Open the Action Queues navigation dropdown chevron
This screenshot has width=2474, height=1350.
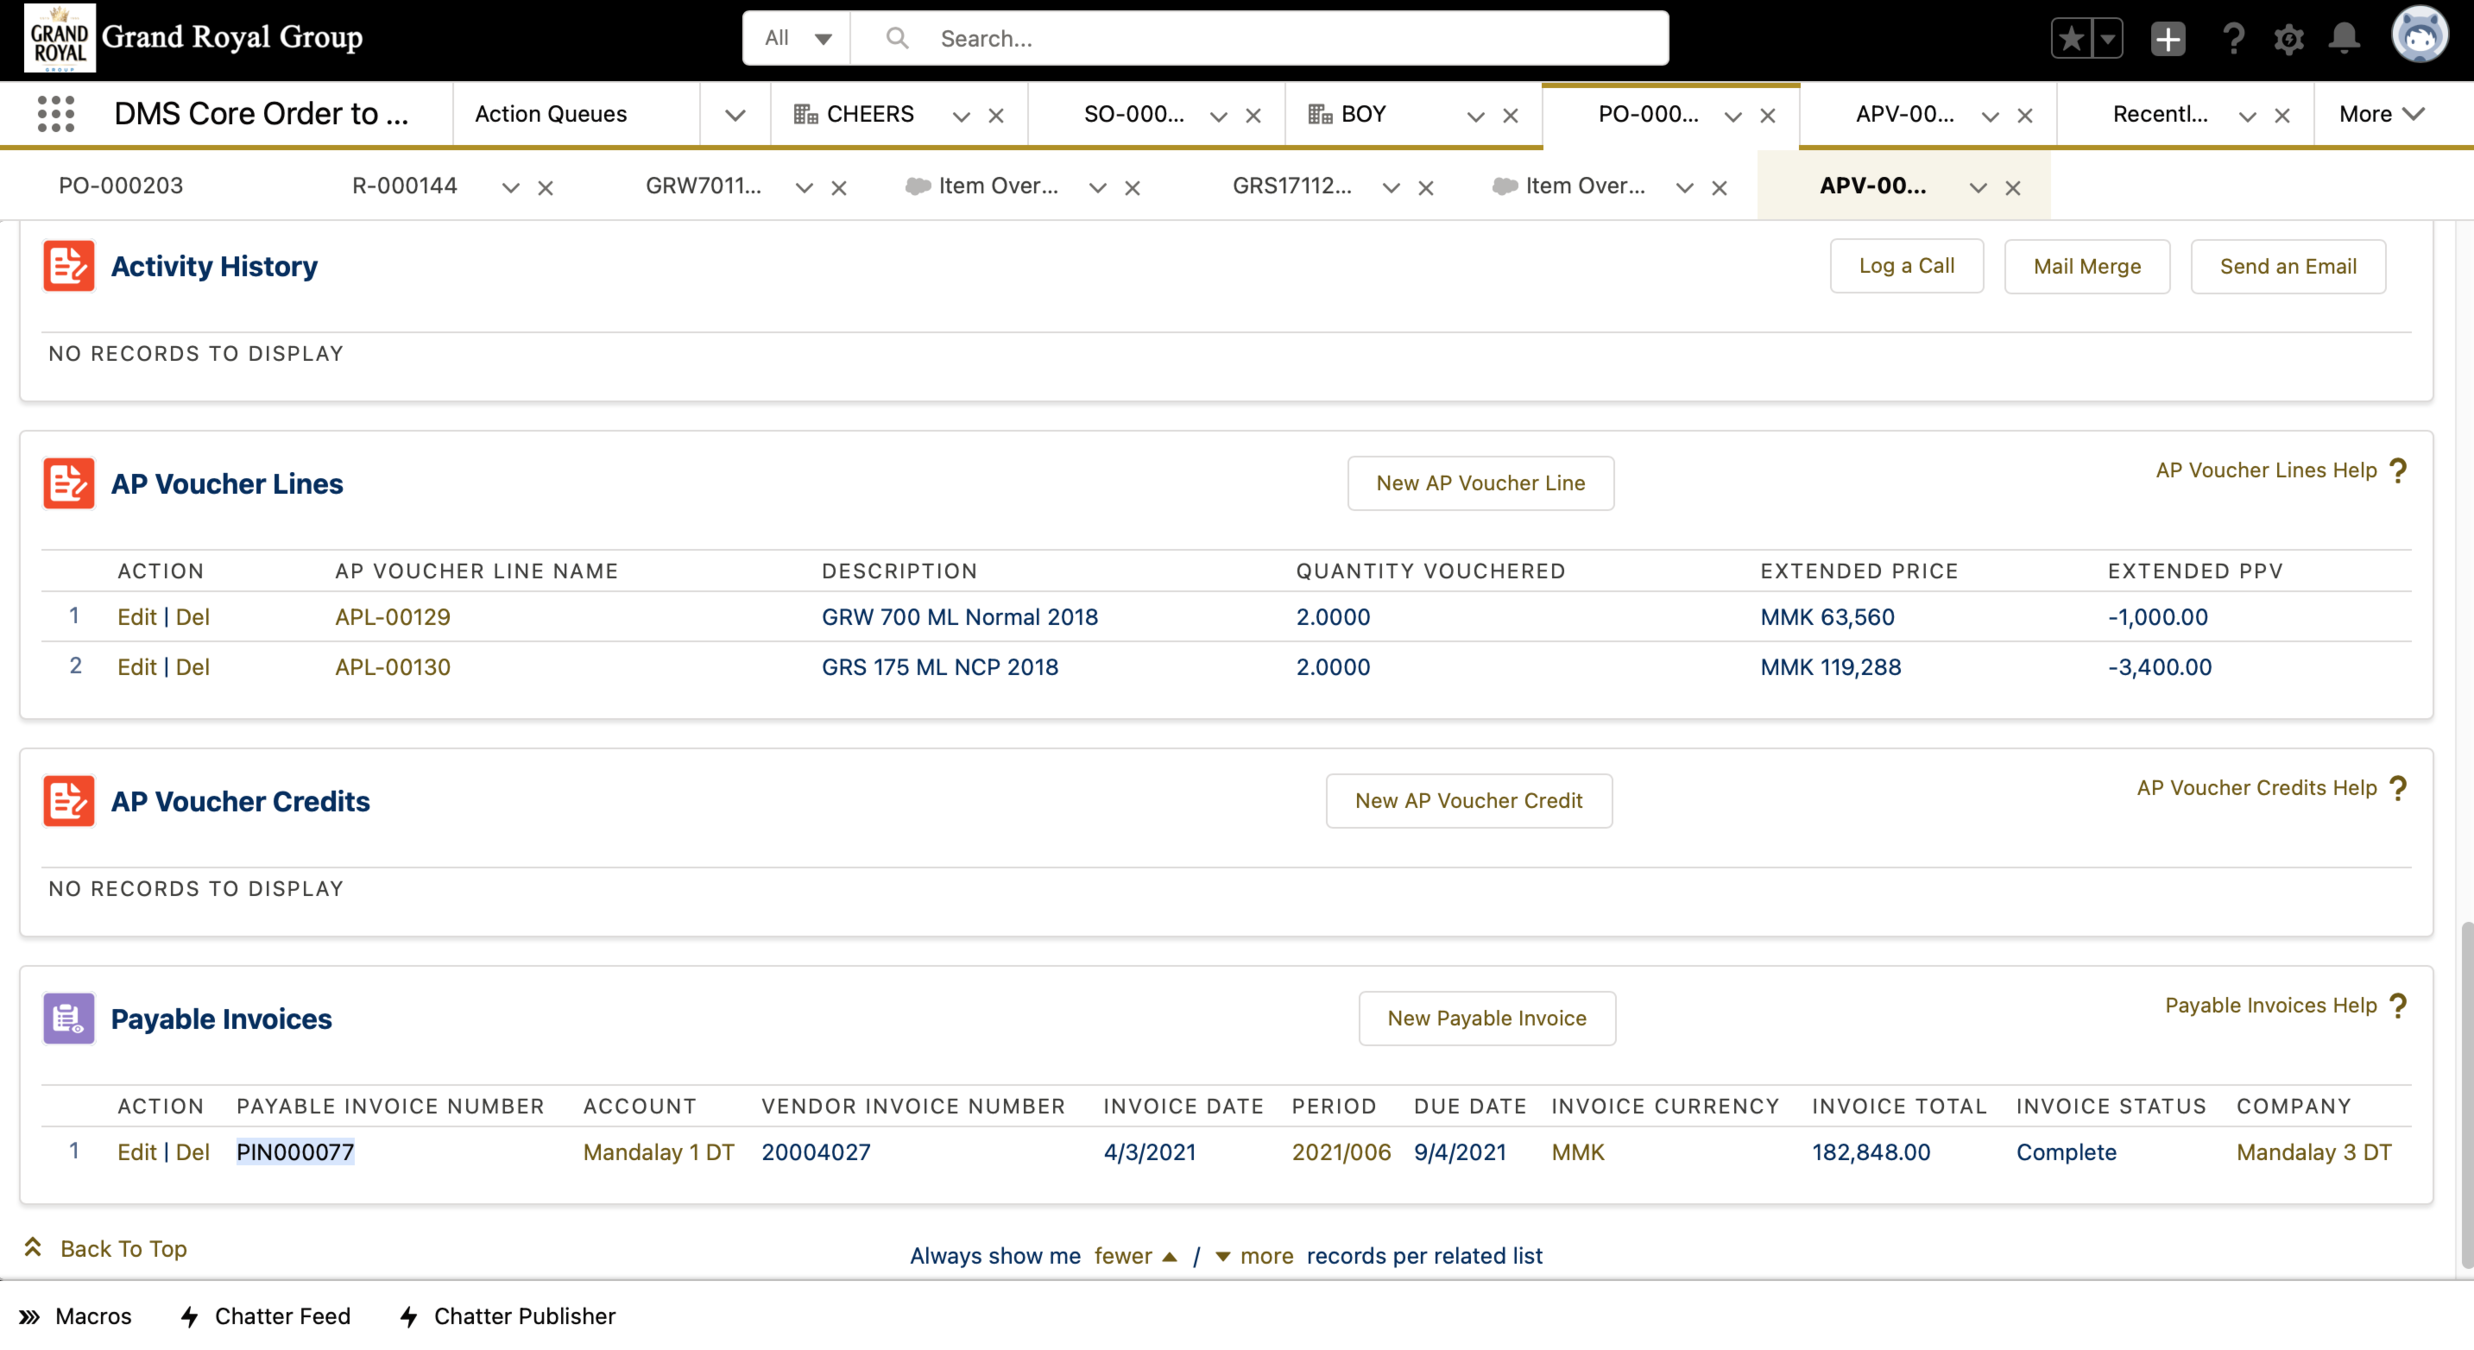[x=735, y=115]
